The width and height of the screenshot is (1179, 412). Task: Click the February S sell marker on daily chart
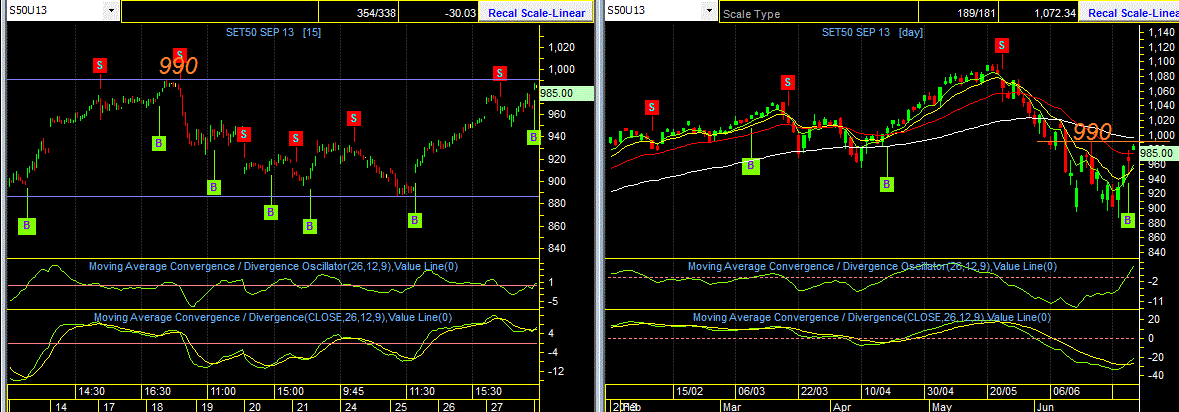click(x=652, y=108)
